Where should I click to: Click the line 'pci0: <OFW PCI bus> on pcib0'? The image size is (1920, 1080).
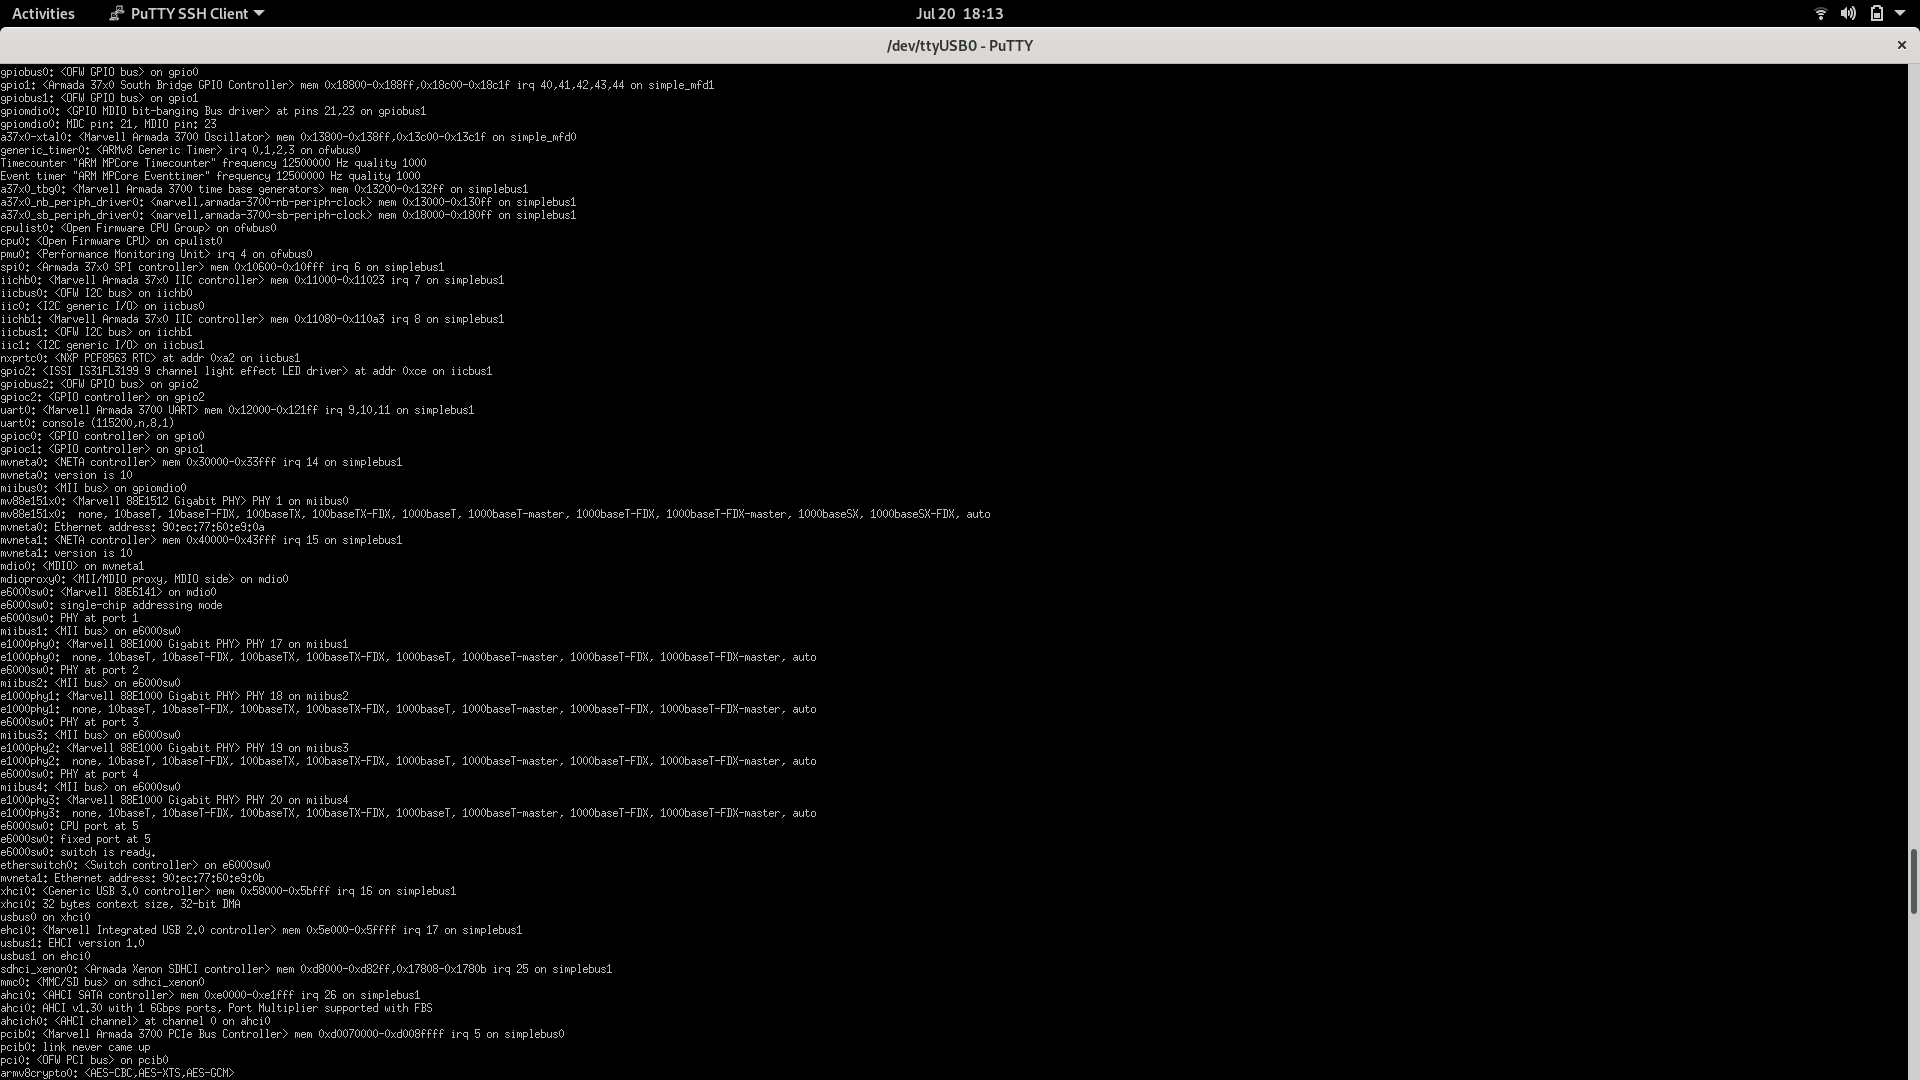(84, 1060)
